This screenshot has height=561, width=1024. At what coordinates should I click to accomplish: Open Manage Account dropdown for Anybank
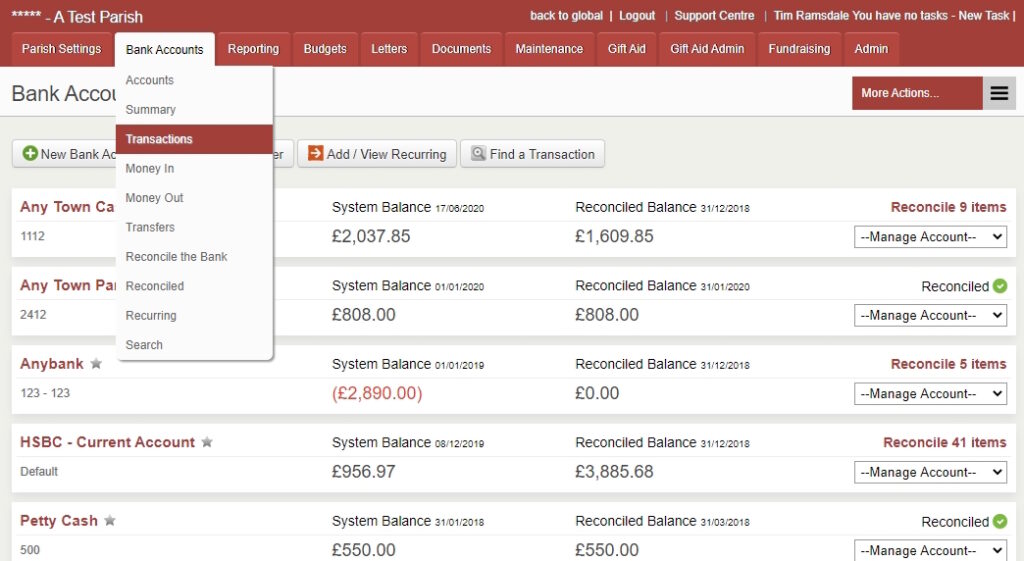[930, 394]
